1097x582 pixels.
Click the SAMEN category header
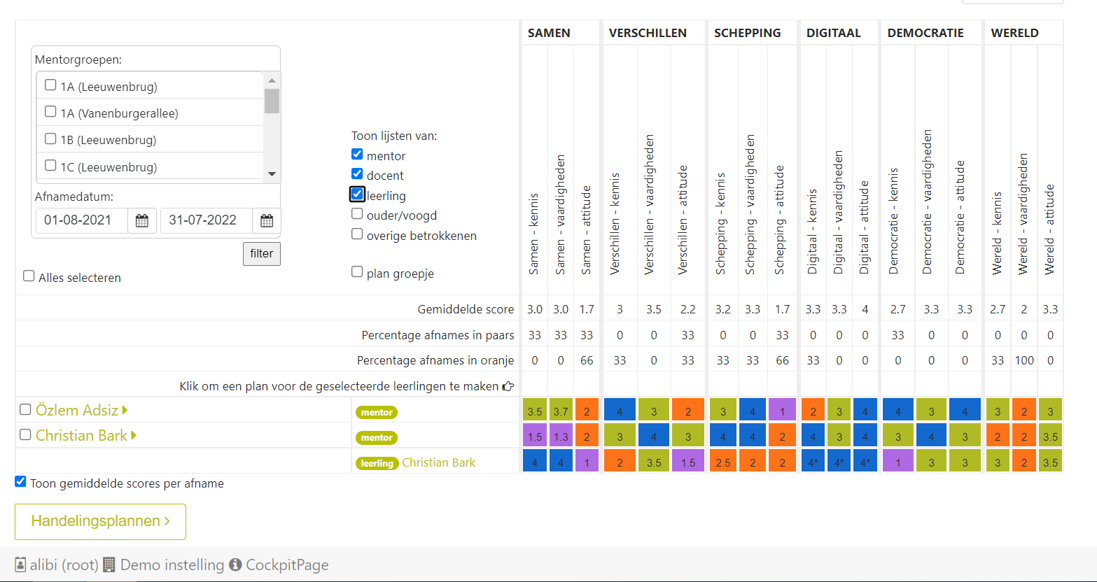coord(549,33)
